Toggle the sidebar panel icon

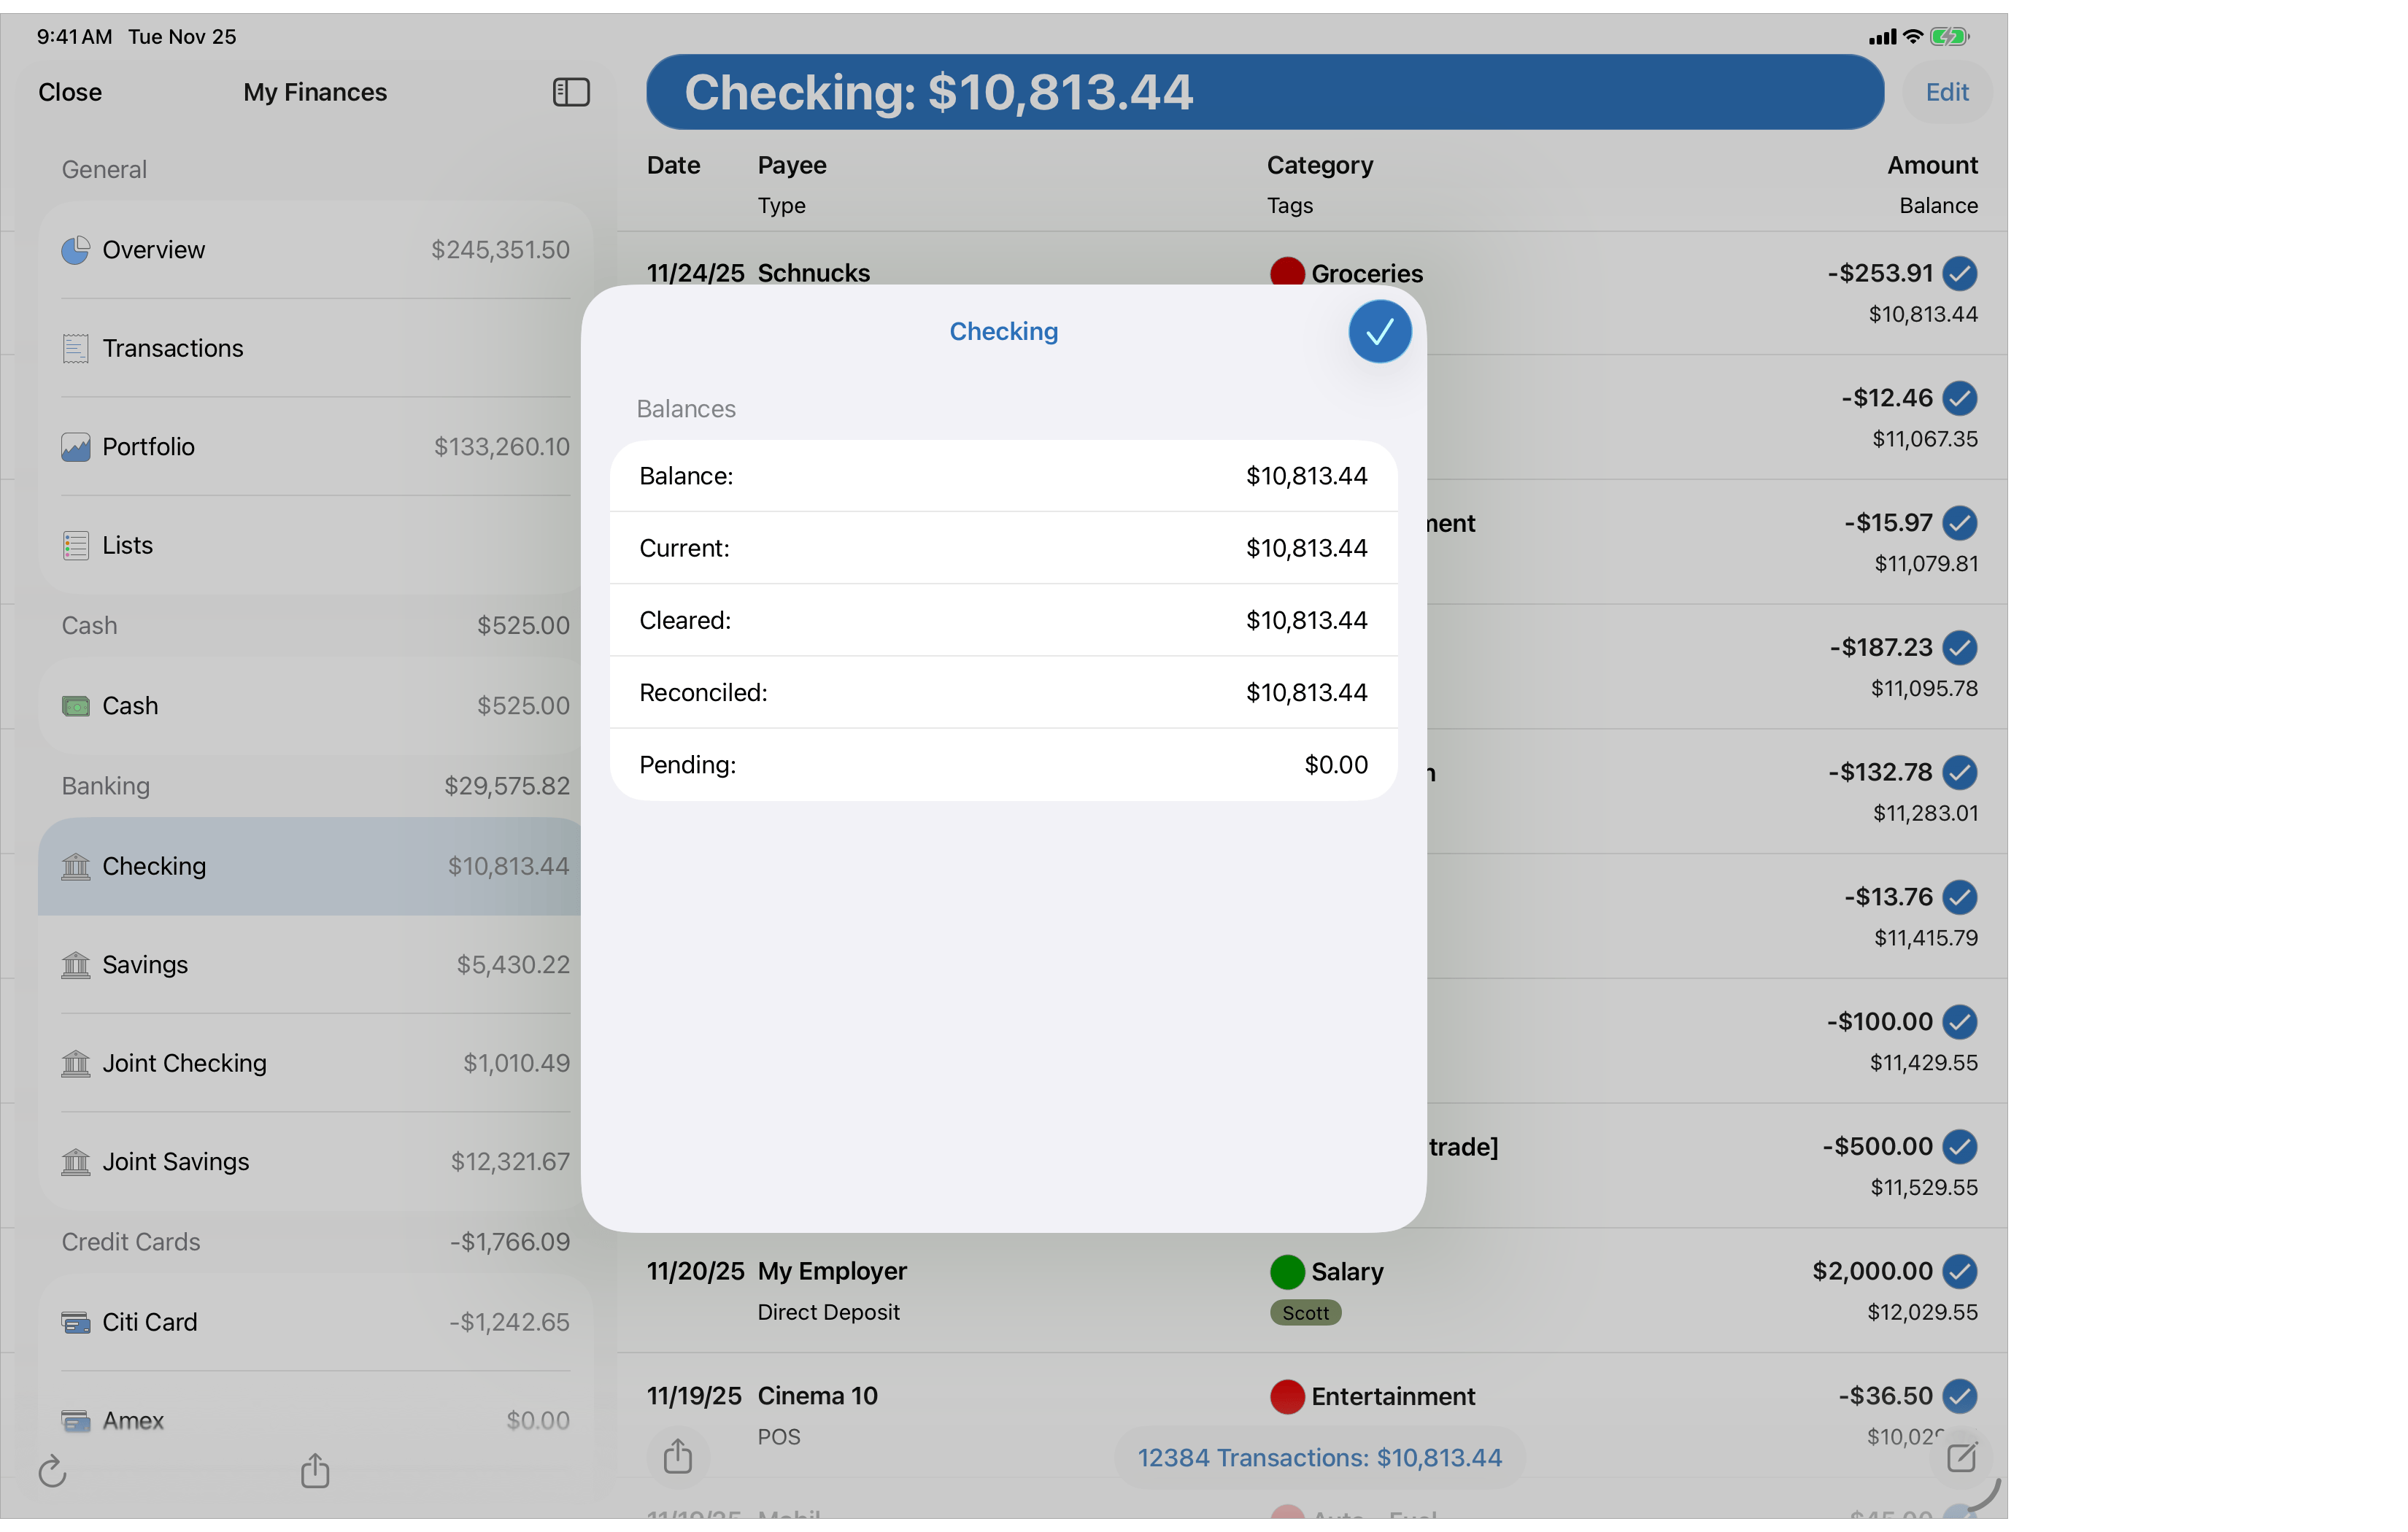point(570,91)
